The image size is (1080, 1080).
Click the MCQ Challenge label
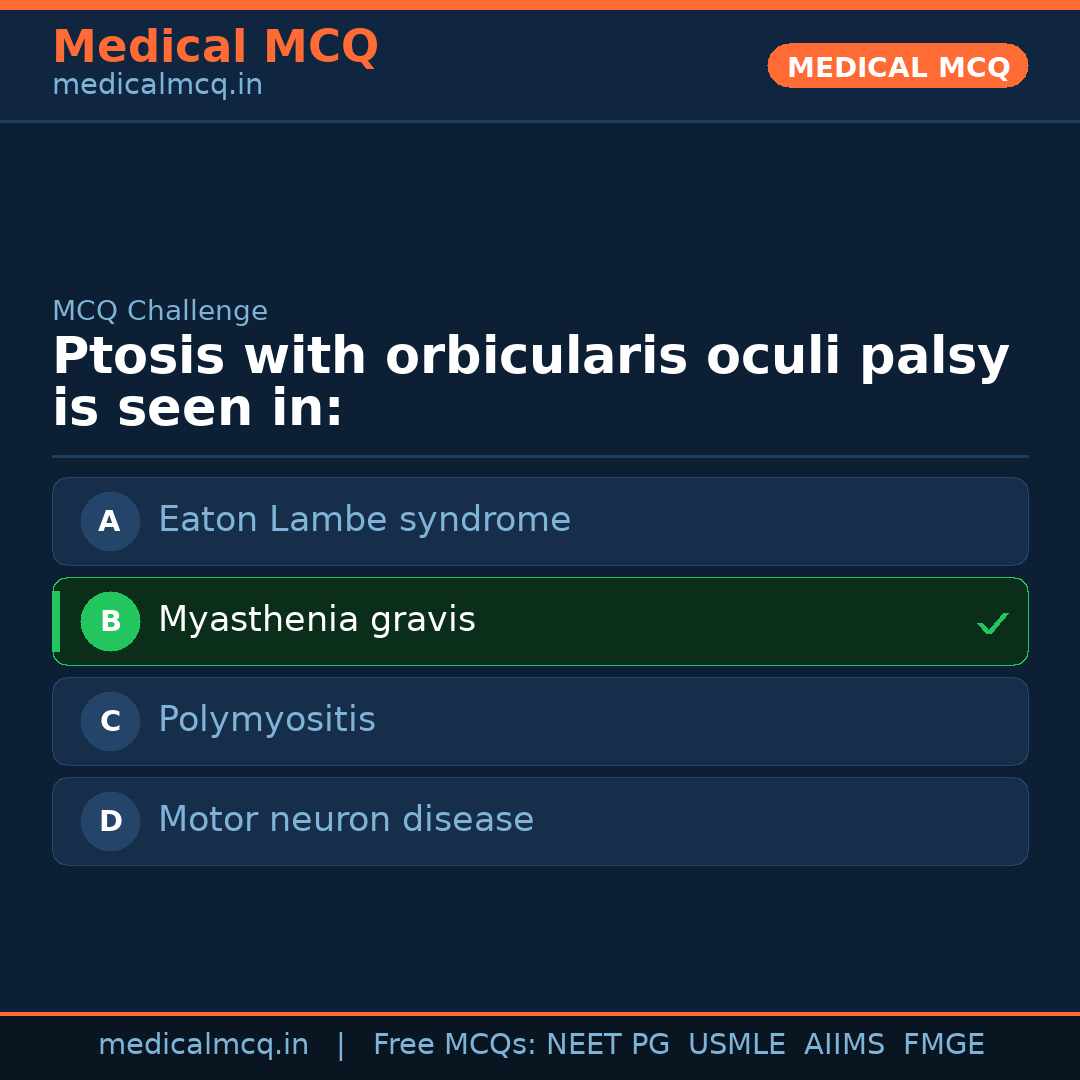pos(160,311)
